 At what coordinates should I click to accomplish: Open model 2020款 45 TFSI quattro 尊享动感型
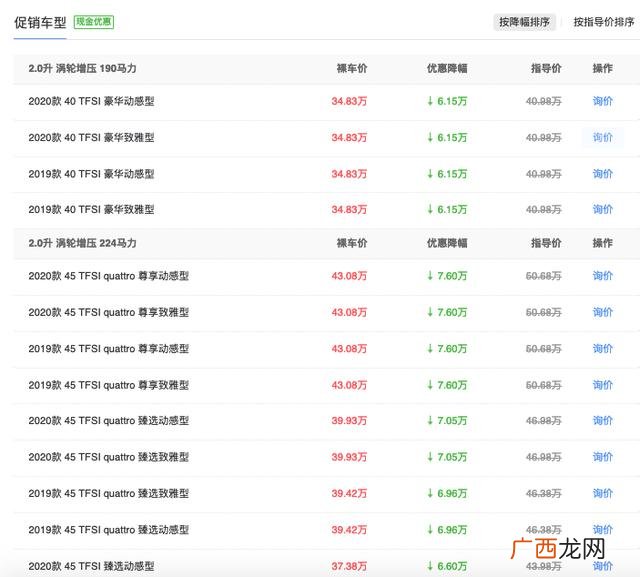[x=109, y=276]
